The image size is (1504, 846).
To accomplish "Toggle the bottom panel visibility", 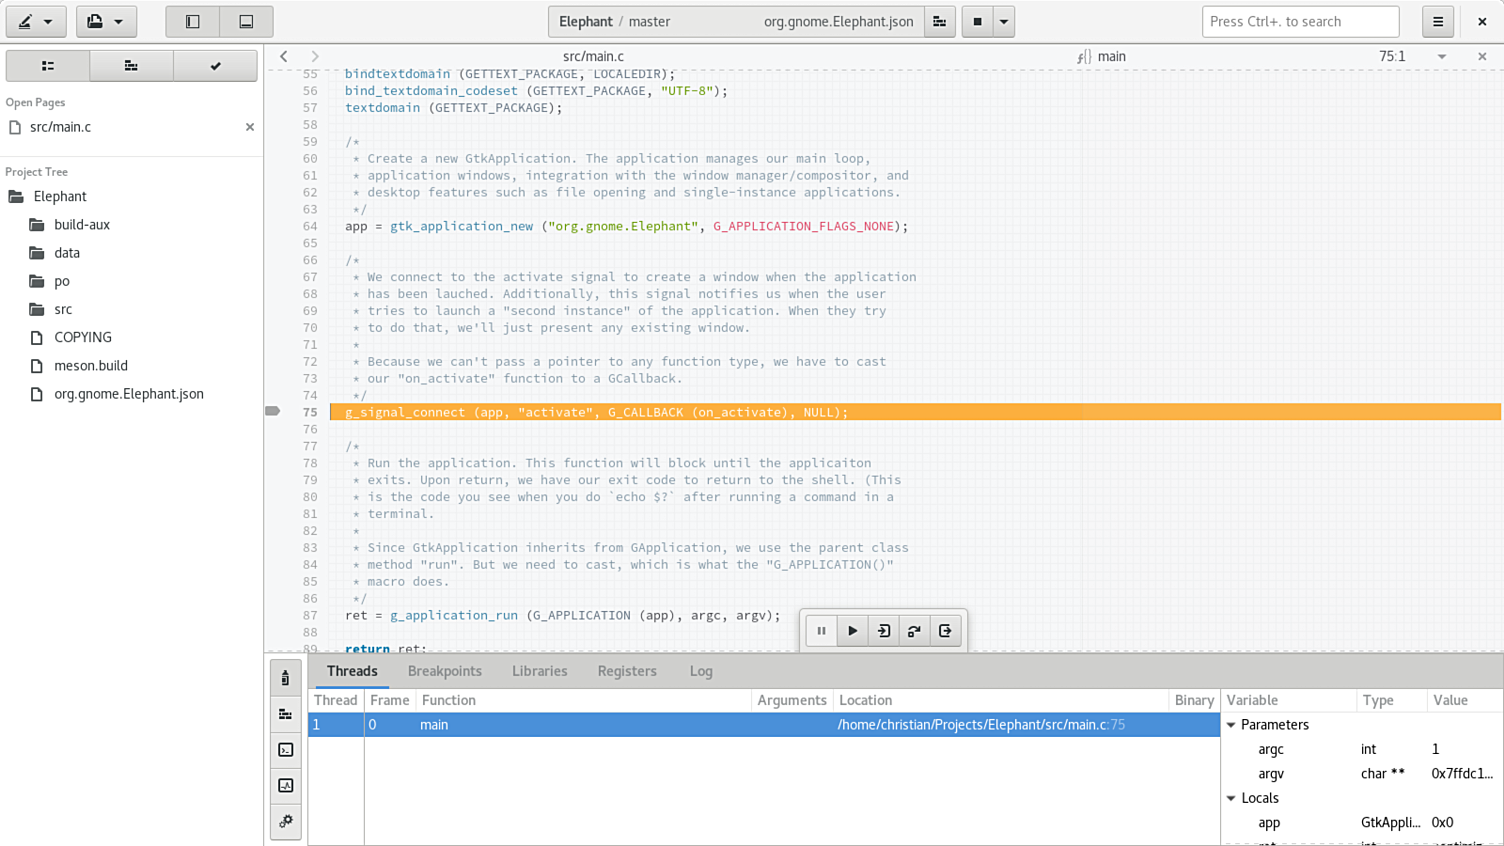I will pyautogui.click(x=246, y=21).
